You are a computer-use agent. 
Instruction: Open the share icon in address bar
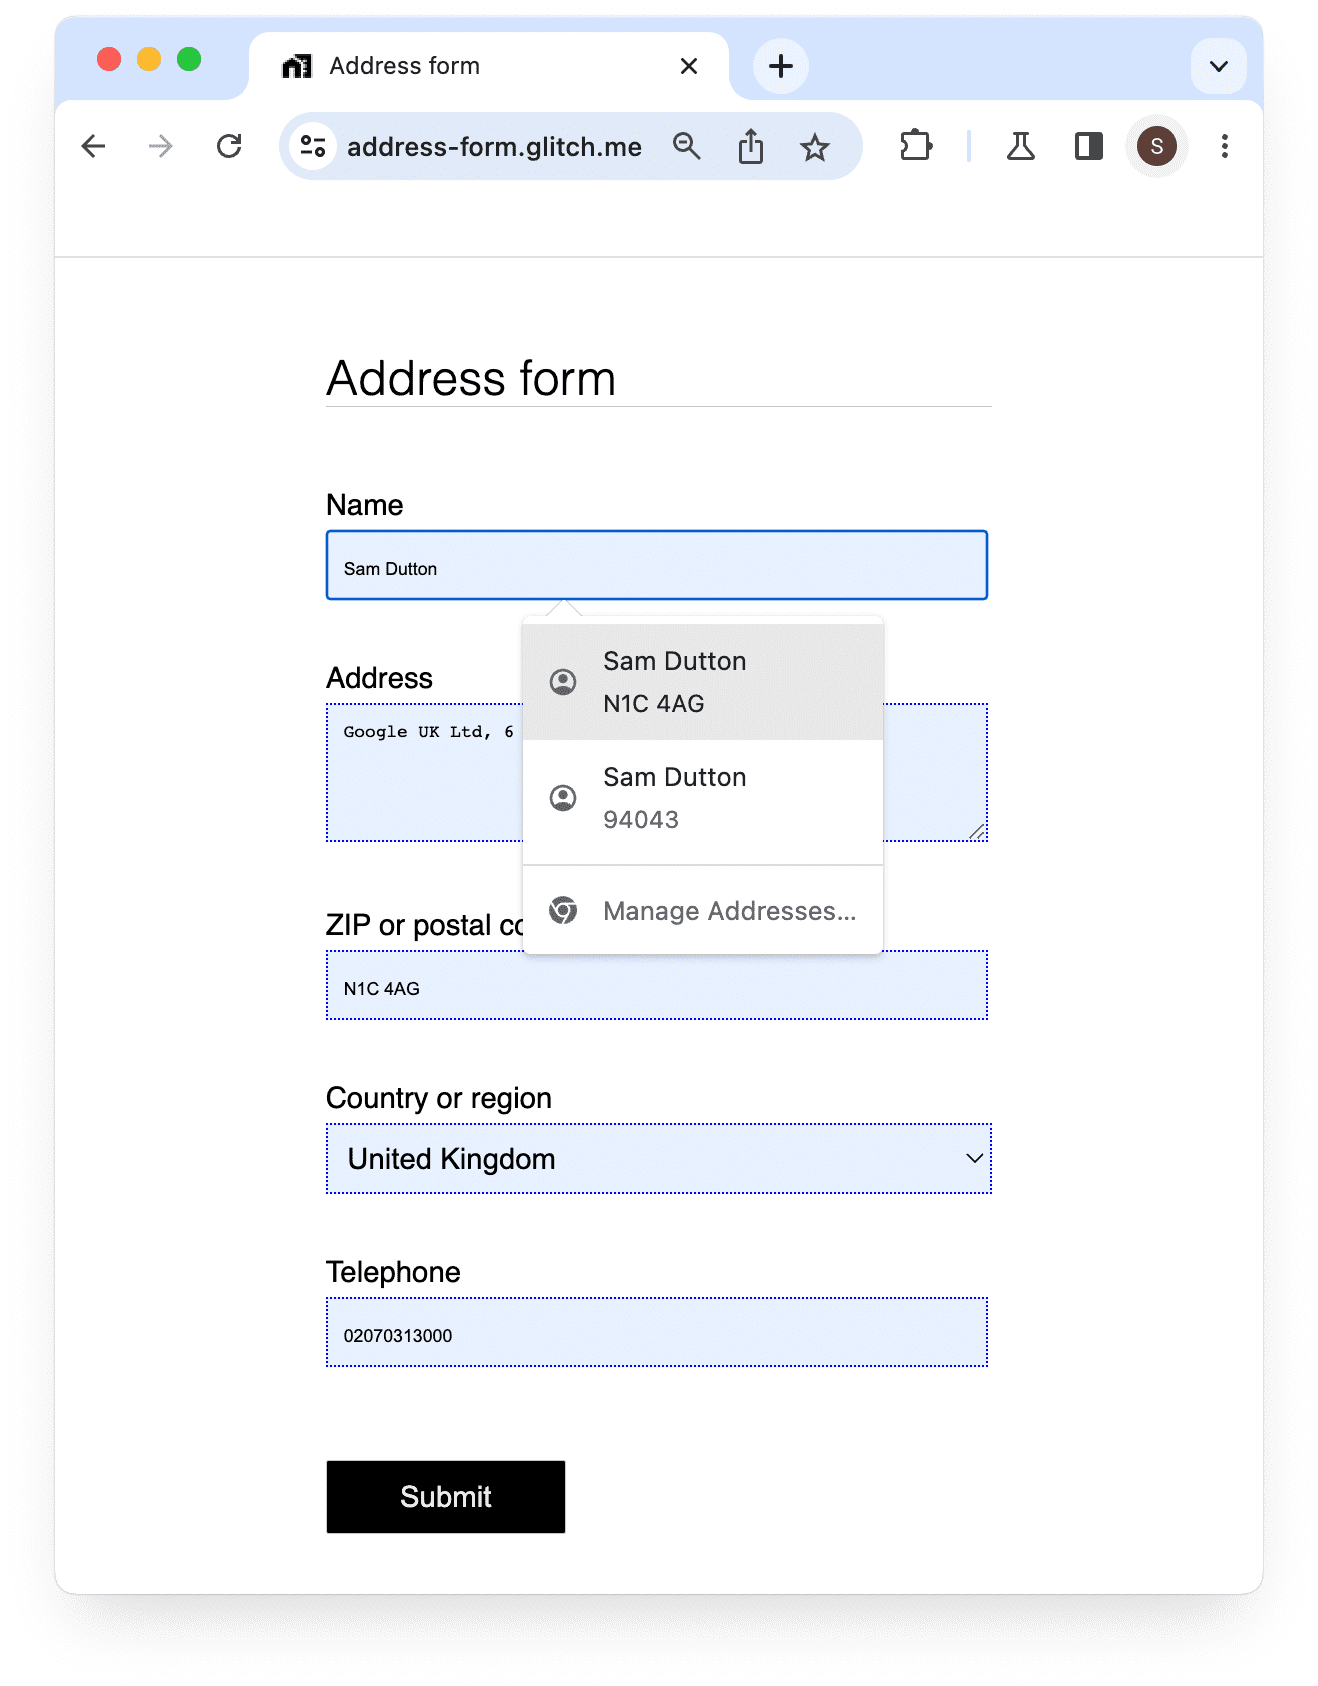coord(750,146)
